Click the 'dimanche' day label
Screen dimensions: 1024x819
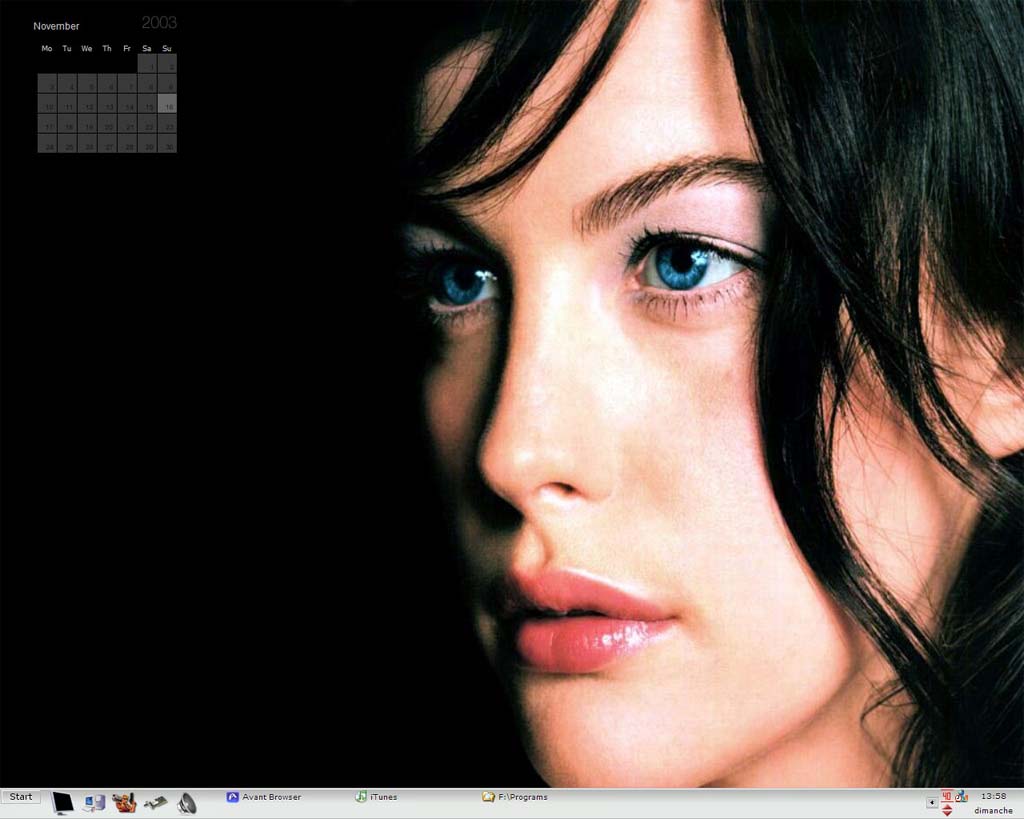click(993, 811)
